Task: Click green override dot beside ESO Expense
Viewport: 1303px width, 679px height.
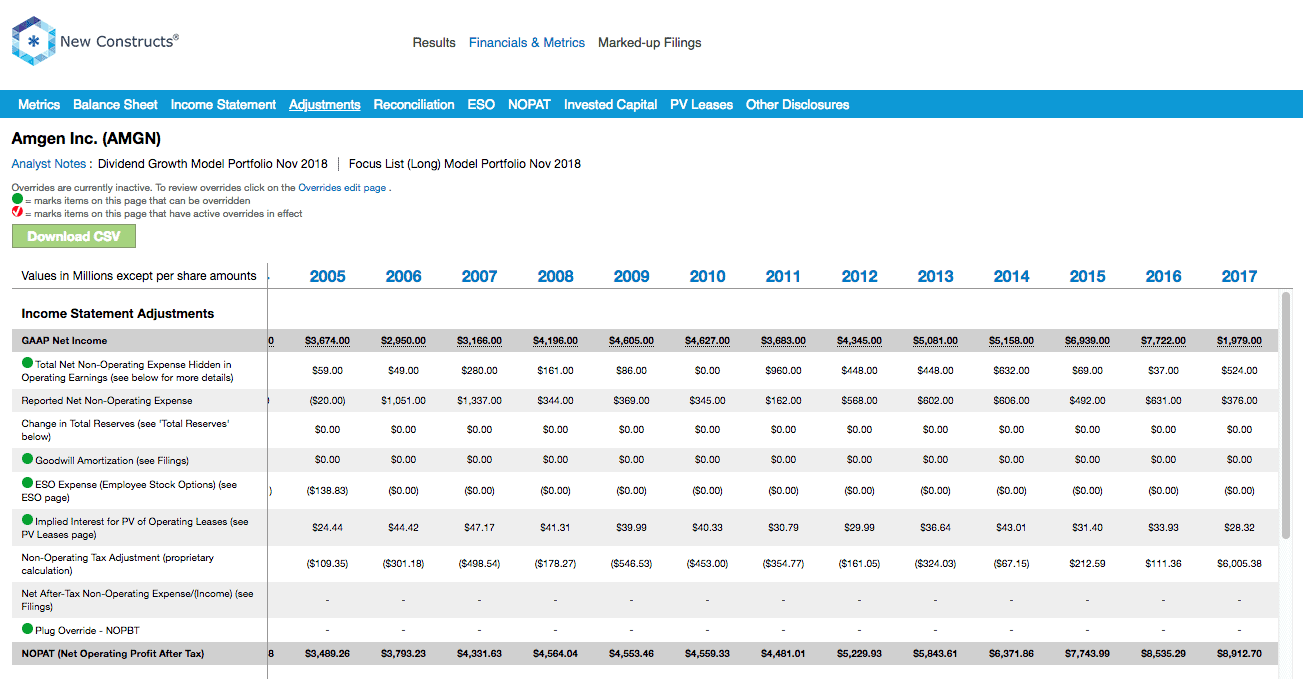Action: (x=27, y=483)
